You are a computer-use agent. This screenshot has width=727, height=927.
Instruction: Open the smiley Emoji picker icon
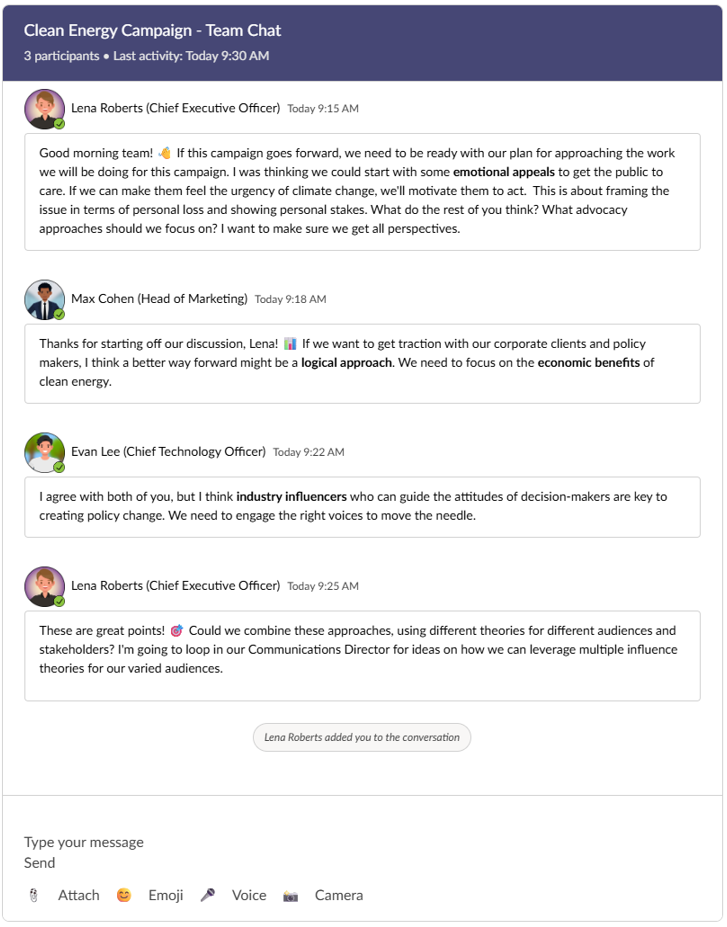(x=124, y=895)
